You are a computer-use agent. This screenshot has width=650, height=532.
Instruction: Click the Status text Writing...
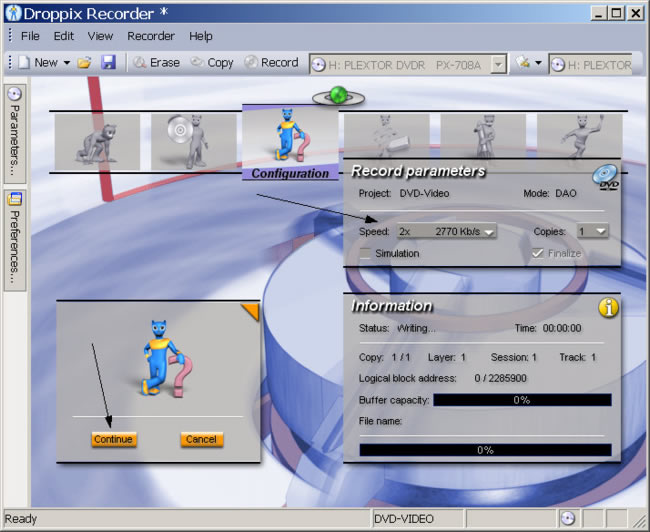click(416, 328)
